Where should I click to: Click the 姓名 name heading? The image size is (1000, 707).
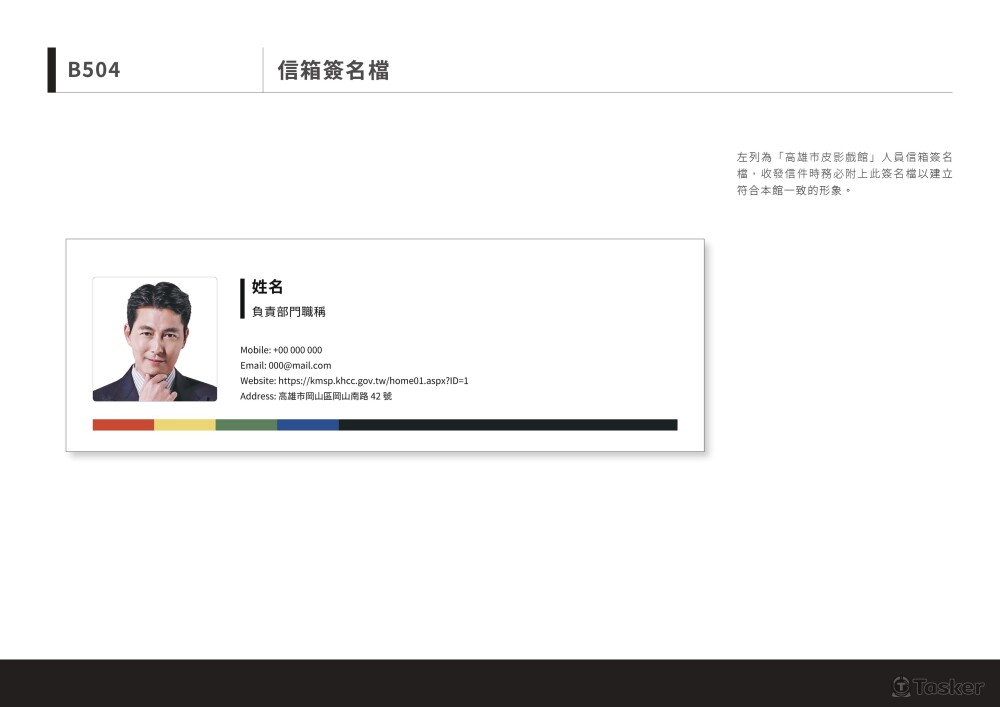point(267,288)
